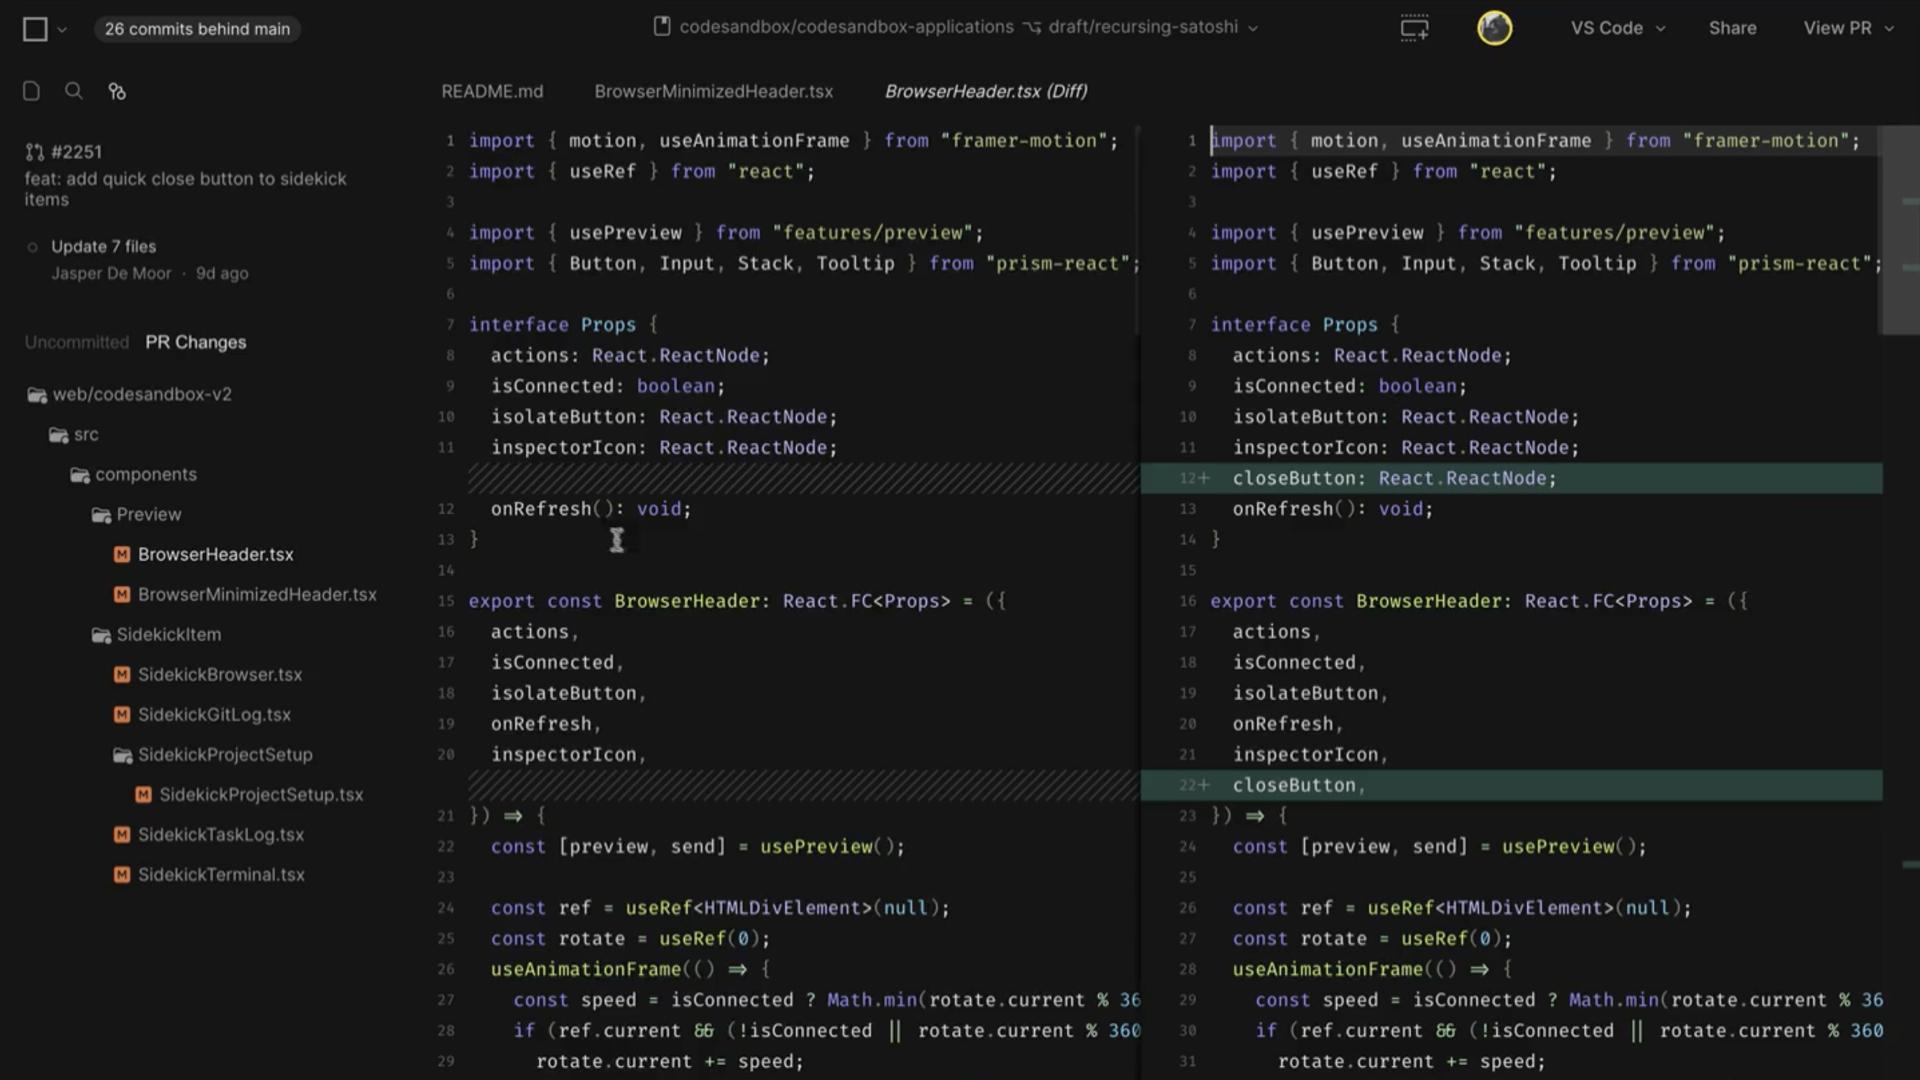Click the pull request icon next to #2251
1920x1080 pixels.
[x=33, y=151]
